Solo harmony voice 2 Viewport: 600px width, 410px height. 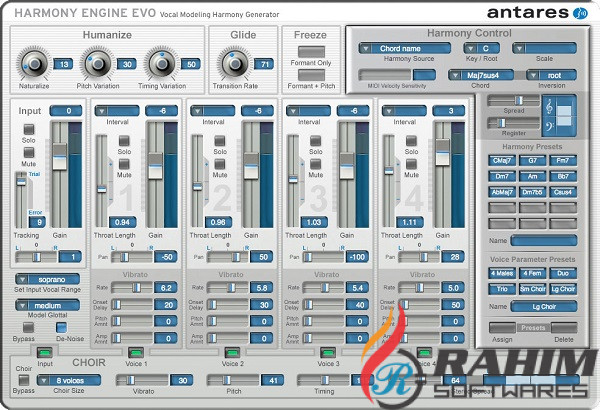[x=220, y=141]
